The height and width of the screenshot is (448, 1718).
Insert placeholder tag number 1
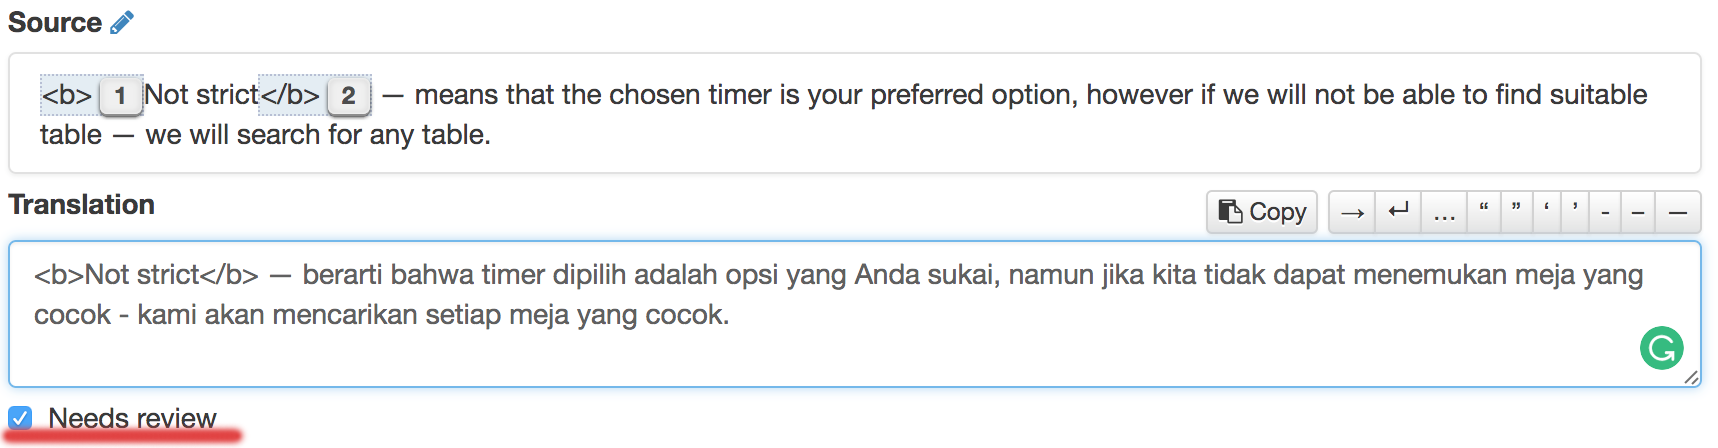pos(120,96)
